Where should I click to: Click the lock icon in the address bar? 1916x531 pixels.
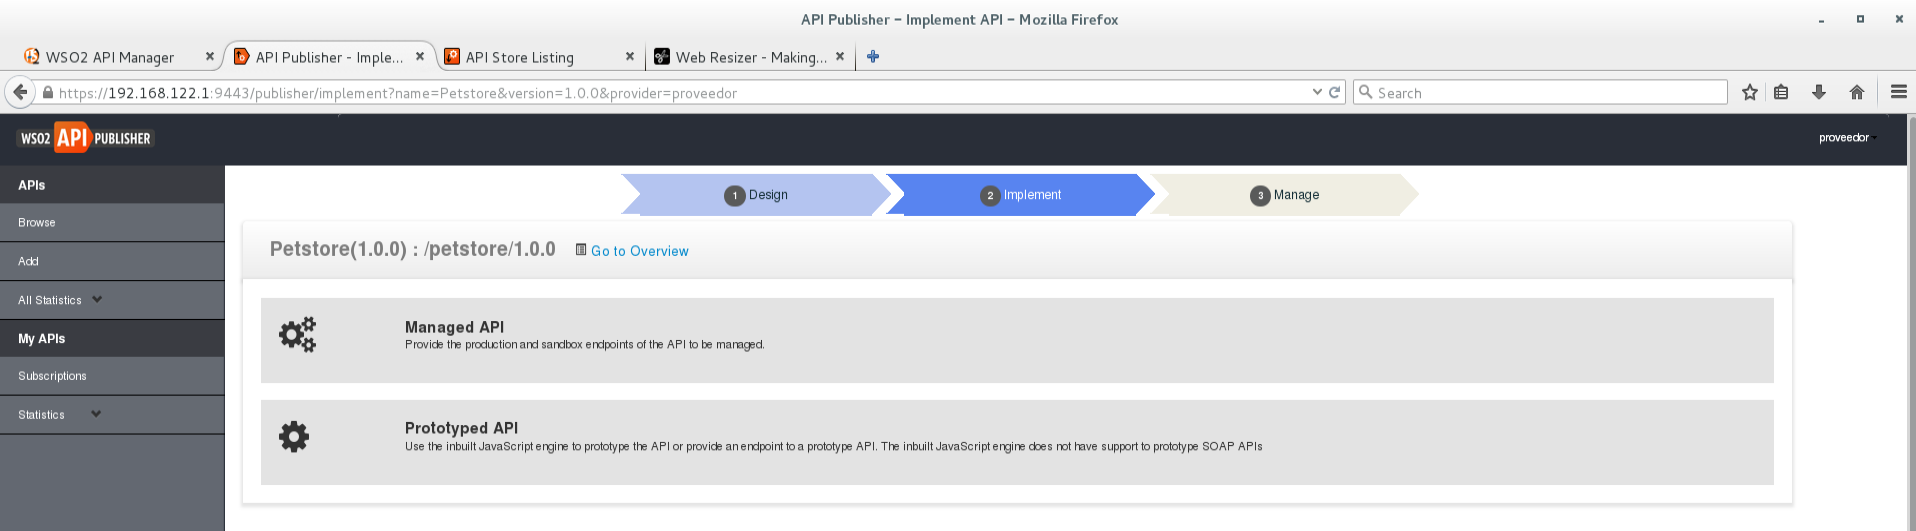tap(47, 93)
